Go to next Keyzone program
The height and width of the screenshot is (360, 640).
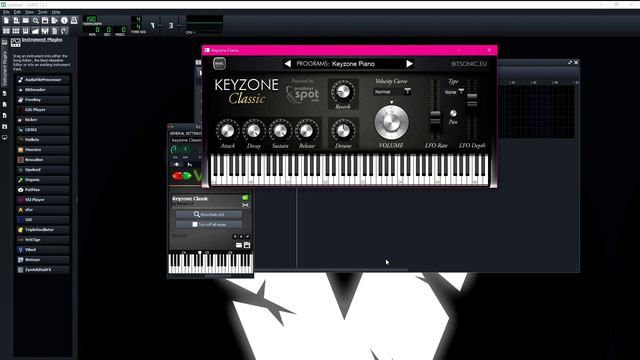409,64
